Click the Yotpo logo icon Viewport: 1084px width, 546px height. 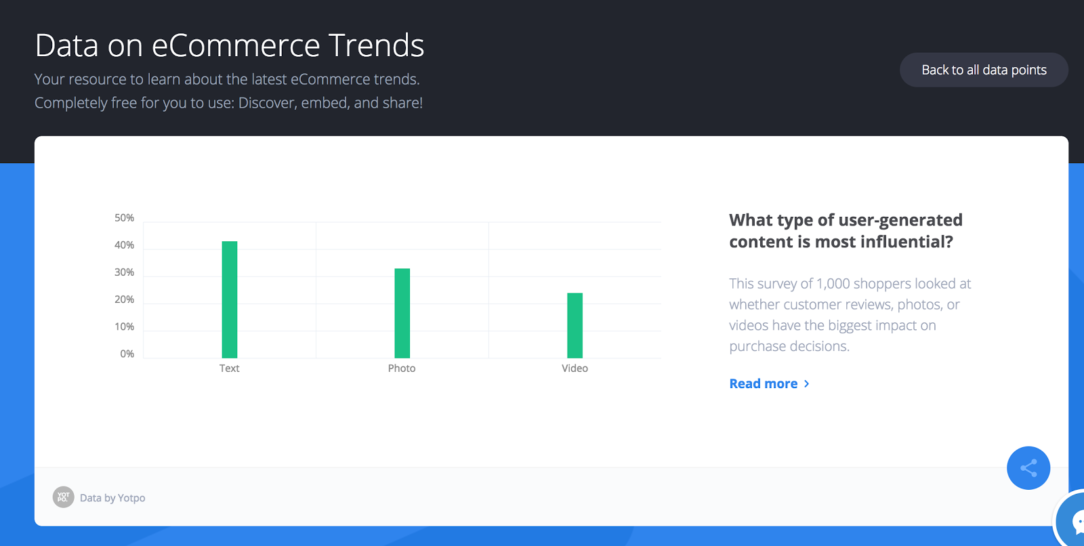pos(63,497)
